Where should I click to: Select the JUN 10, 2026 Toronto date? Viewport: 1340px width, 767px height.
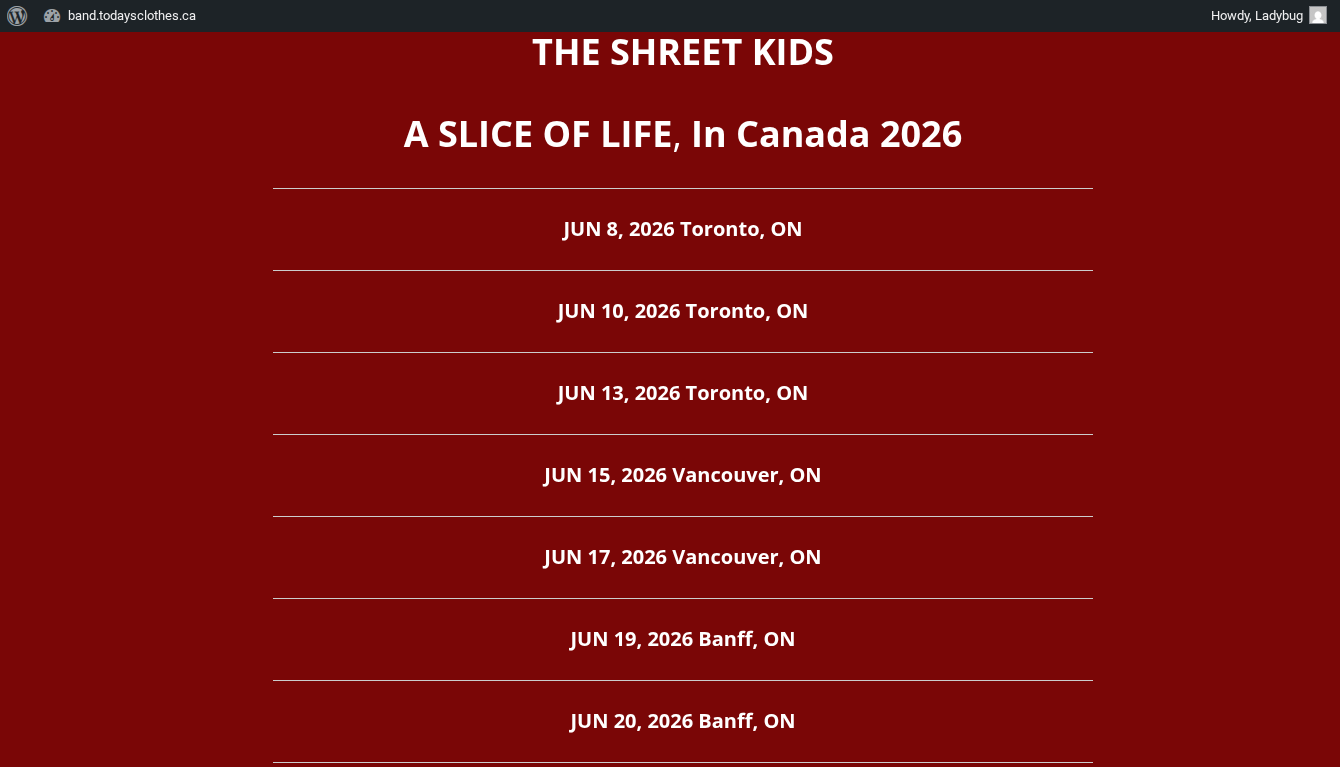[x=682, y=311]
